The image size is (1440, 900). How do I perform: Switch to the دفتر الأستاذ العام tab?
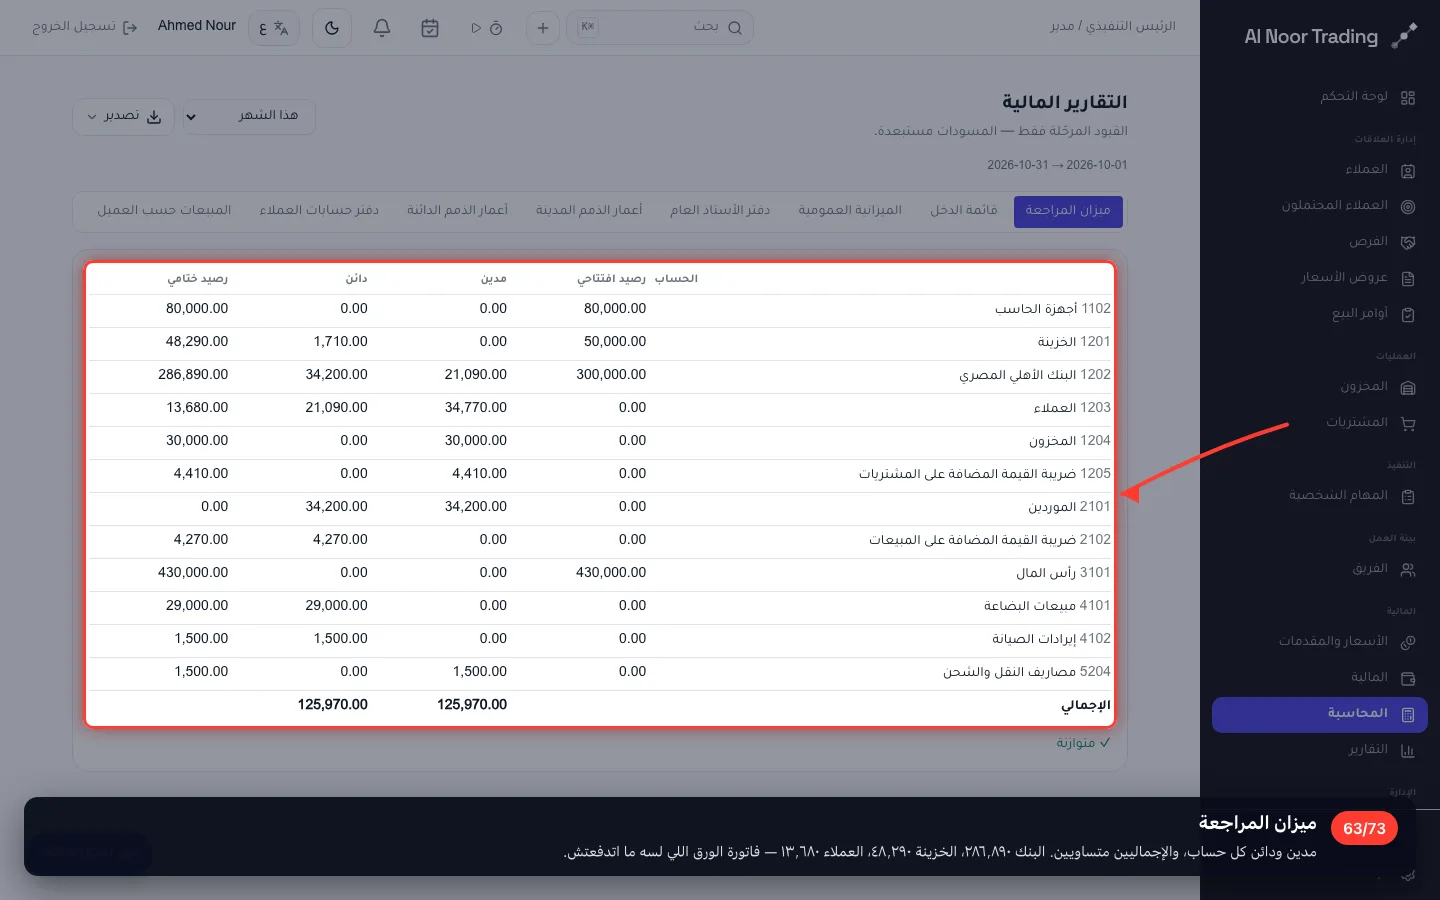[720, 210]
